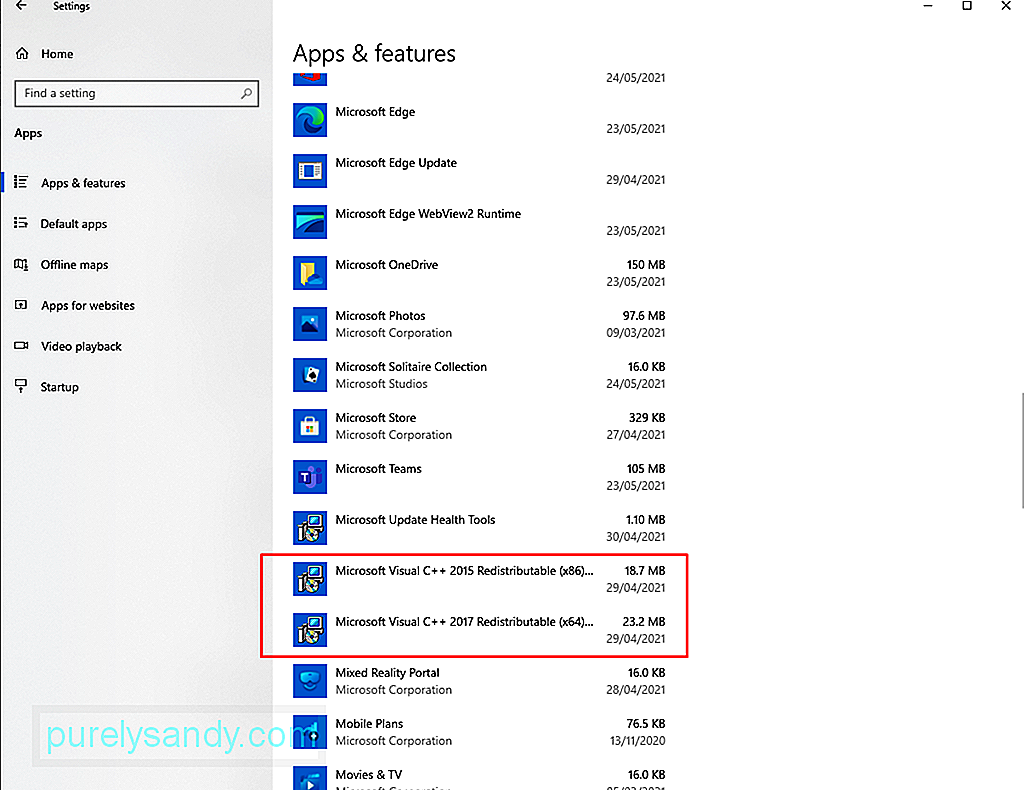Select the Video playback sidebar icon
1024x790 pixels.
click(x=21, y=346)
